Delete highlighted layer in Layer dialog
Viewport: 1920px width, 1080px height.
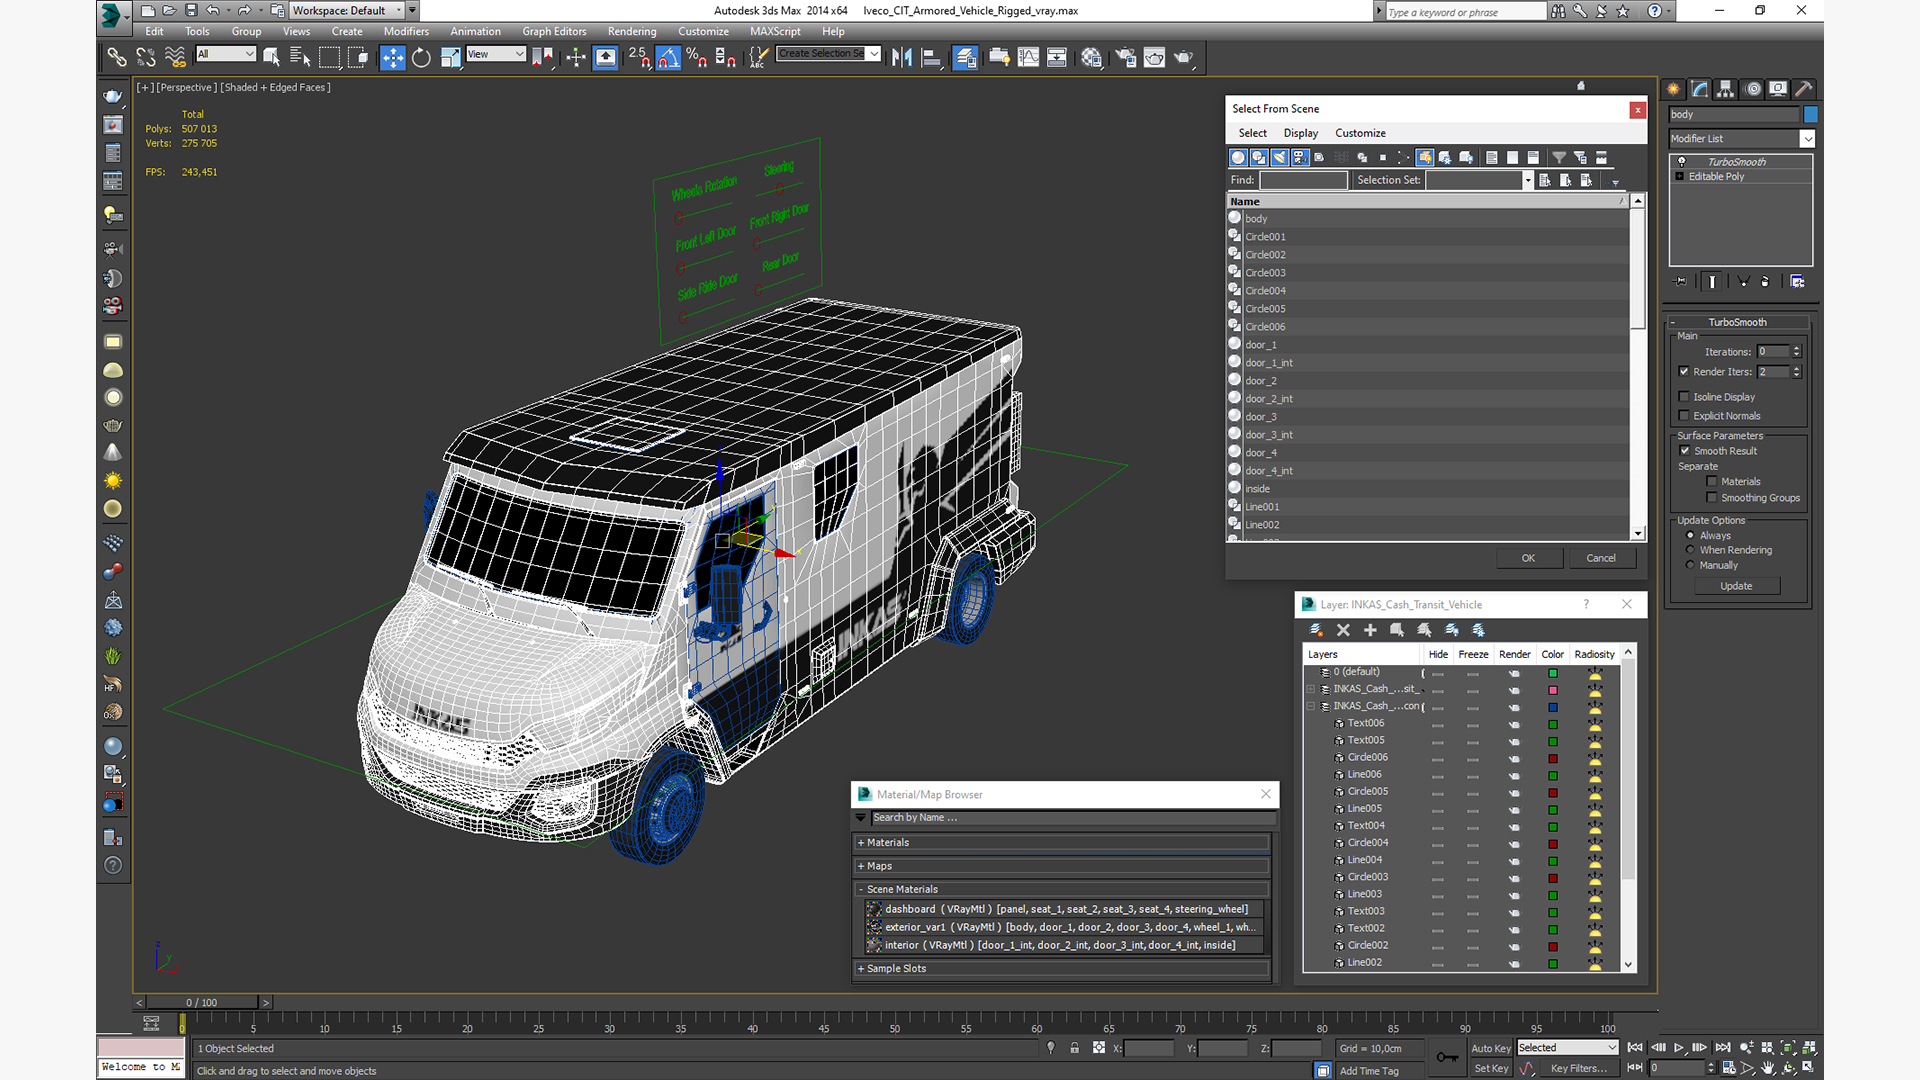point(1343,630)
